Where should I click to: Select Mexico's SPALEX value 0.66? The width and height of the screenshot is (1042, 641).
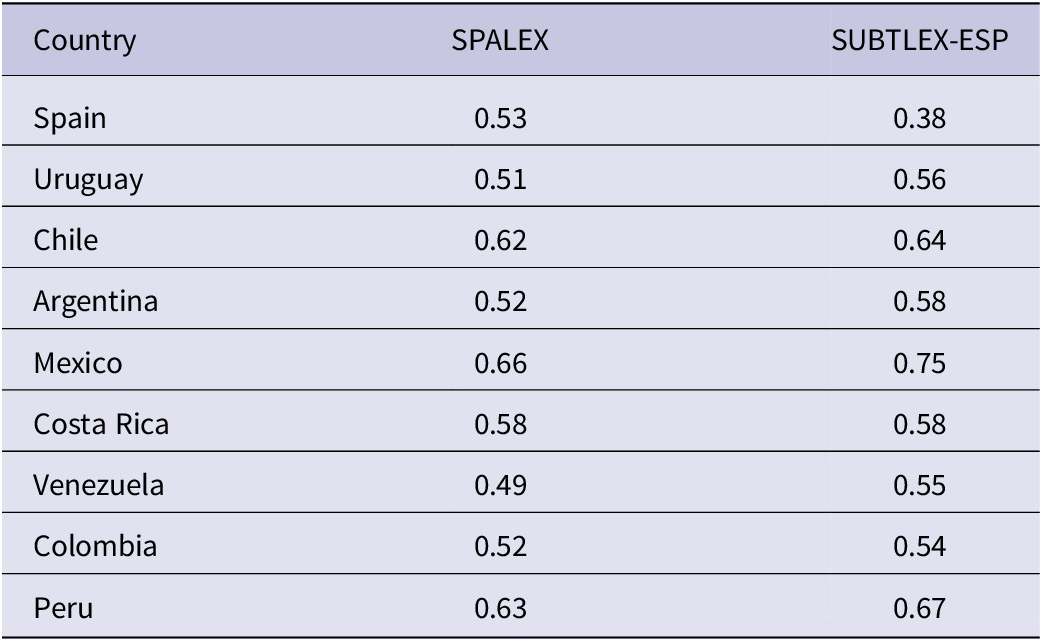[500, 363]
